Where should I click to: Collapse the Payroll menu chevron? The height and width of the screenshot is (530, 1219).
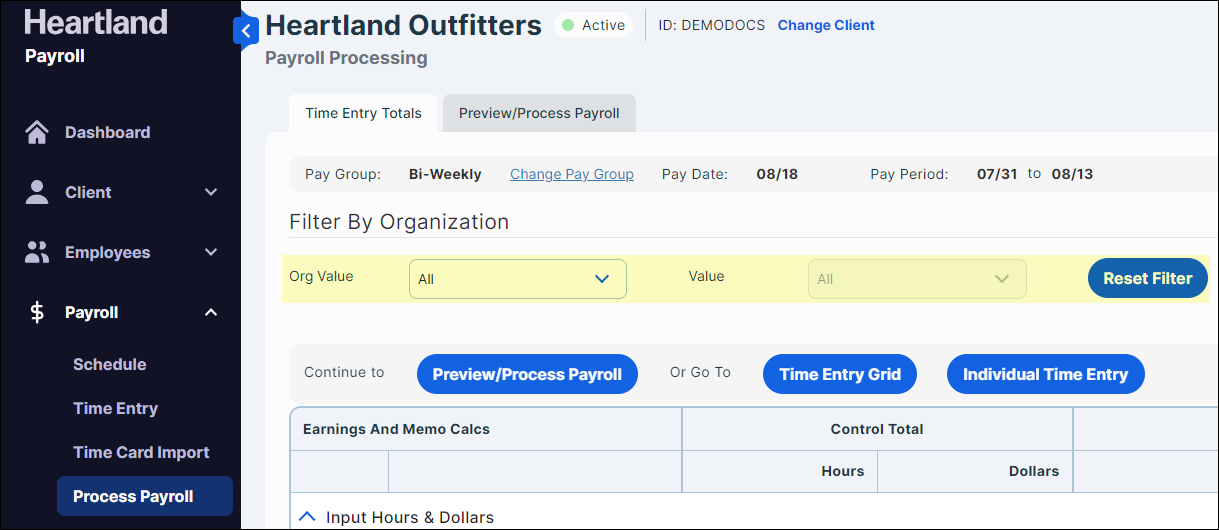tap(211, 313)
